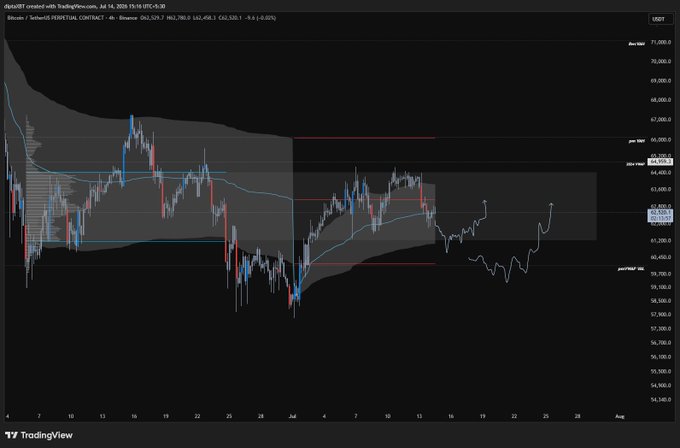Click the TradingView.com text in header caption

(x=77, y=6)
